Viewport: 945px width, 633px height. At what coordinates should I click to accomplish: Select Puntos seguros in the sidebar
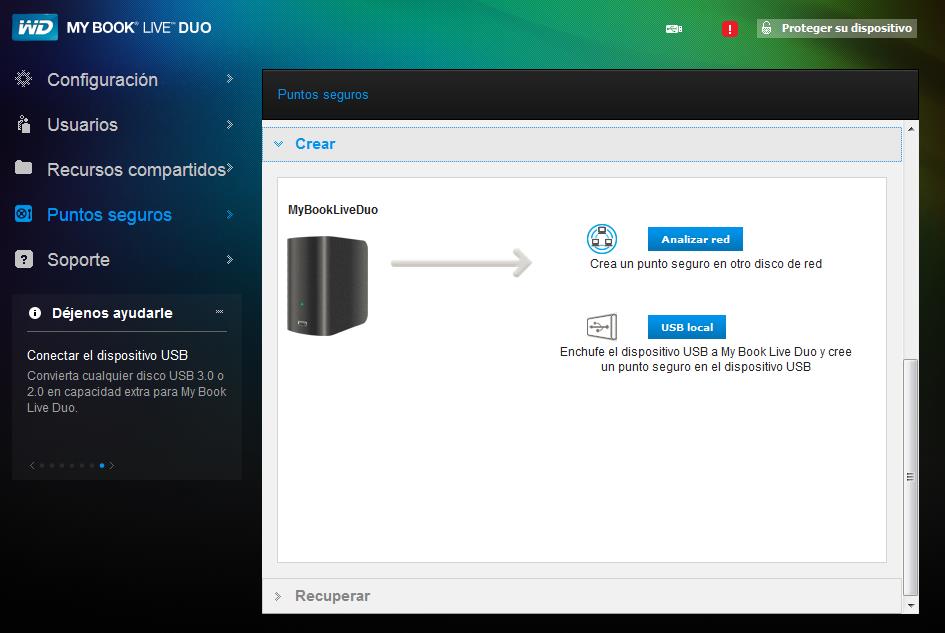[x=109, y=215]
